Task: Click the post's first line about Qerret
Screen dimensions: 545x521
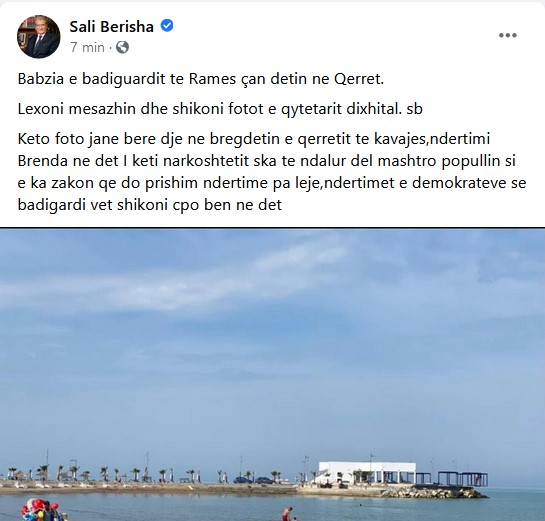Action: [201, 79]
